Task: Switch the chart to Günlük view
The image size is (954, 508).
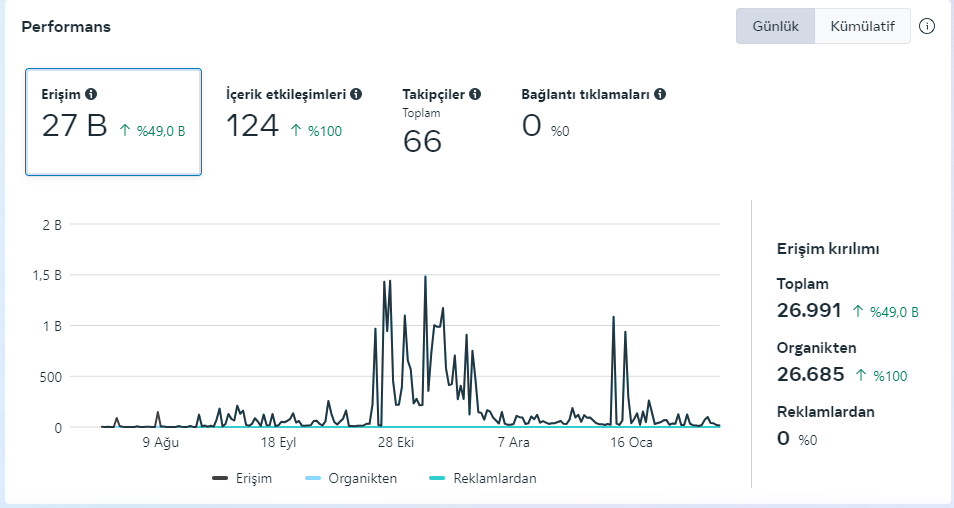Action: point(775,26)
